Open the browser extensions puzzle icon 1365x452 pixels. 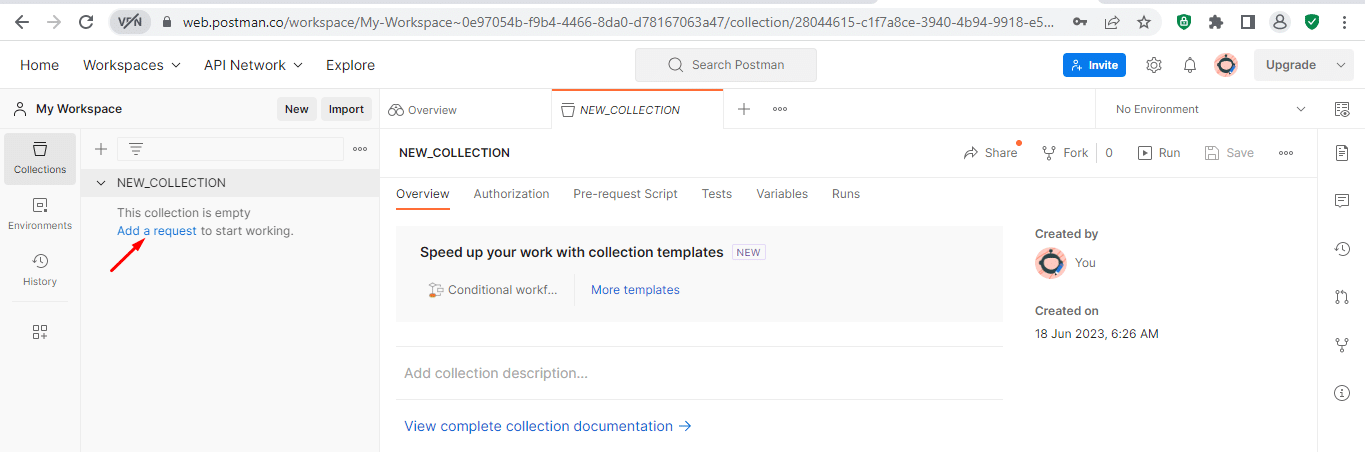pos(1216,21)
